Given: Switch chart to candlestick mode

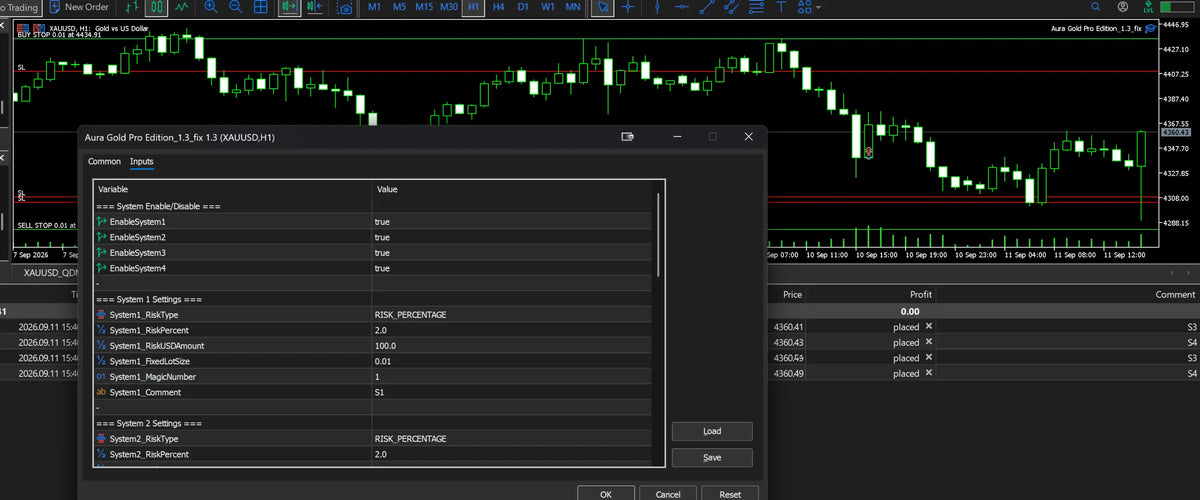Looking at the screenshot, I should [x=157, y=7].
